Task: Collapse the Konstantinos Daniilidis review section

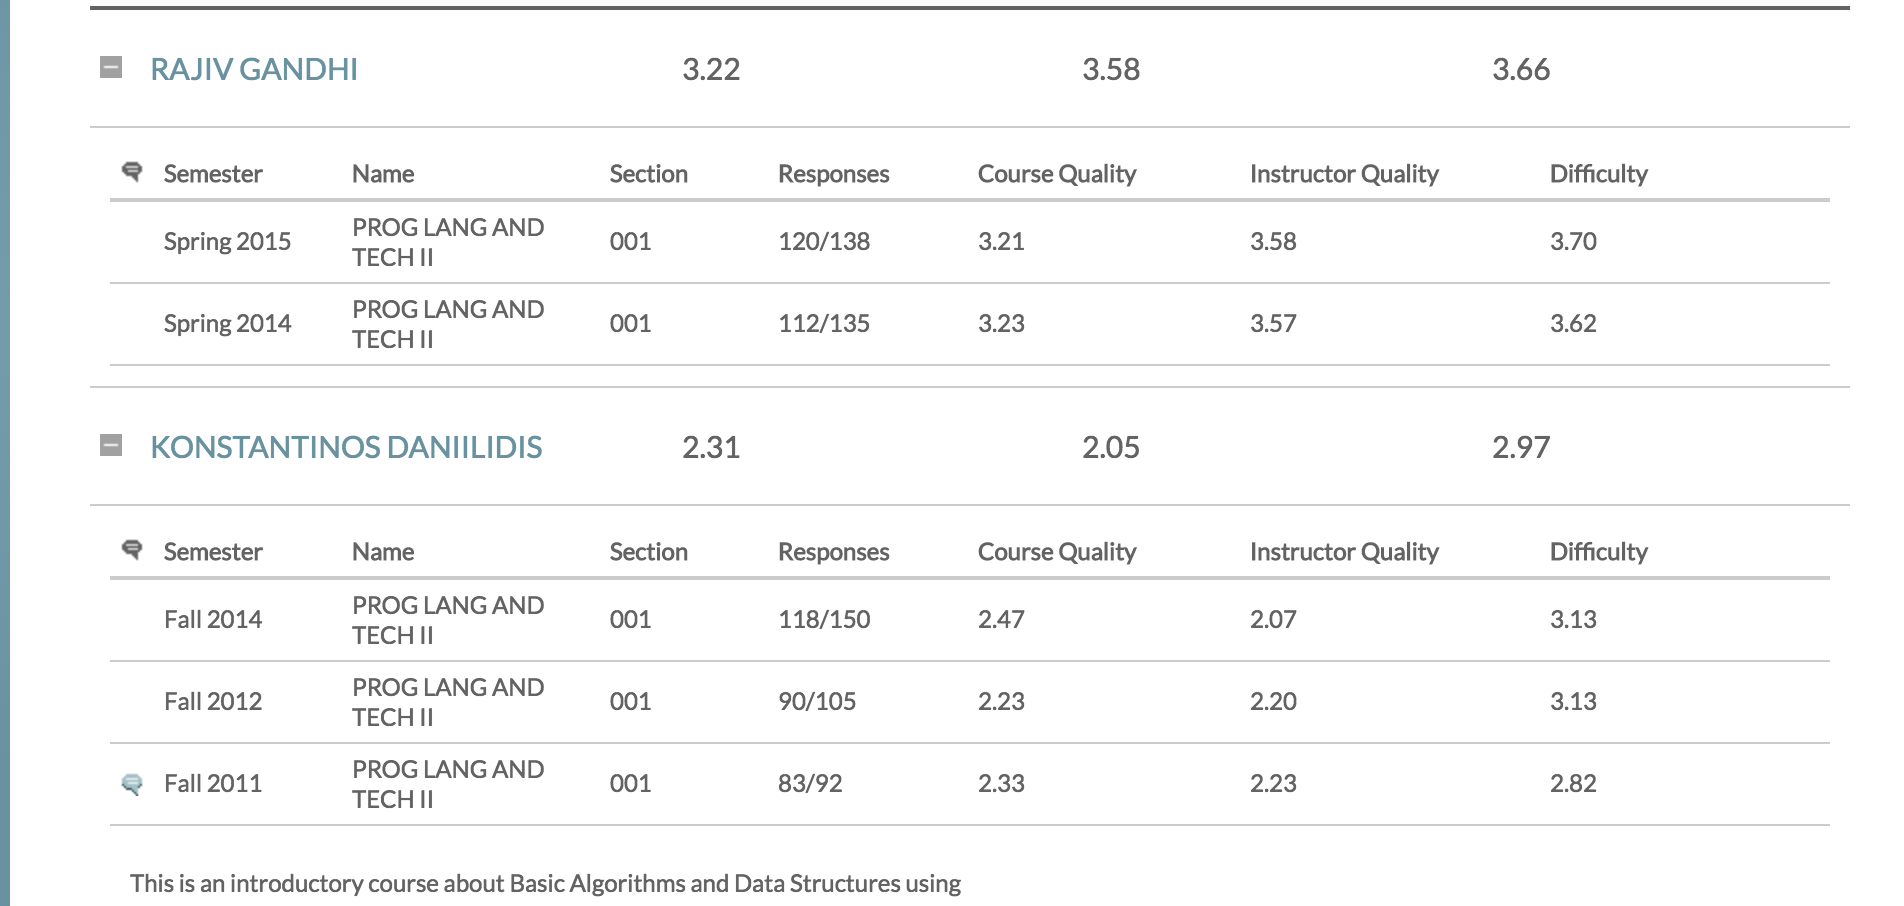Action: click(x=110, y=443)
